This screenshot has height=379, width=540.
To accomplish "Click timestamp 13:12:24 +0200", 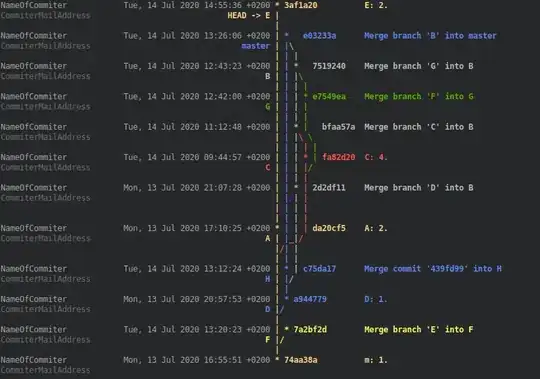I will tap(237, 269).
